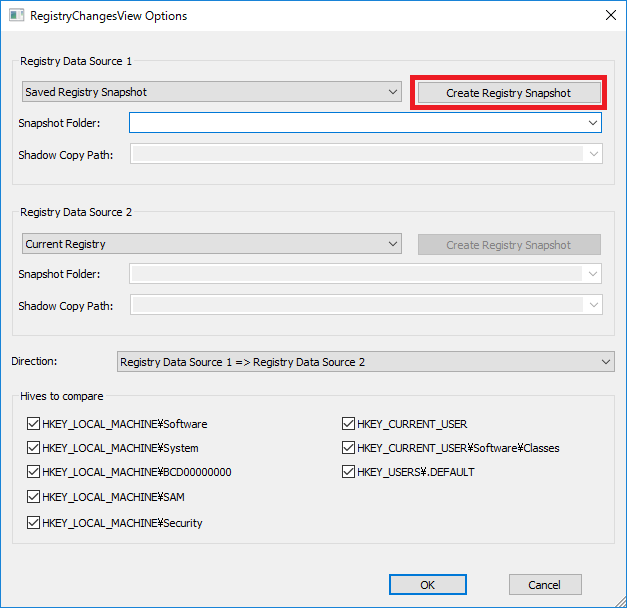The image size is (627, 608).
Task: Click the Cancel button
Action: click(545, 585)
